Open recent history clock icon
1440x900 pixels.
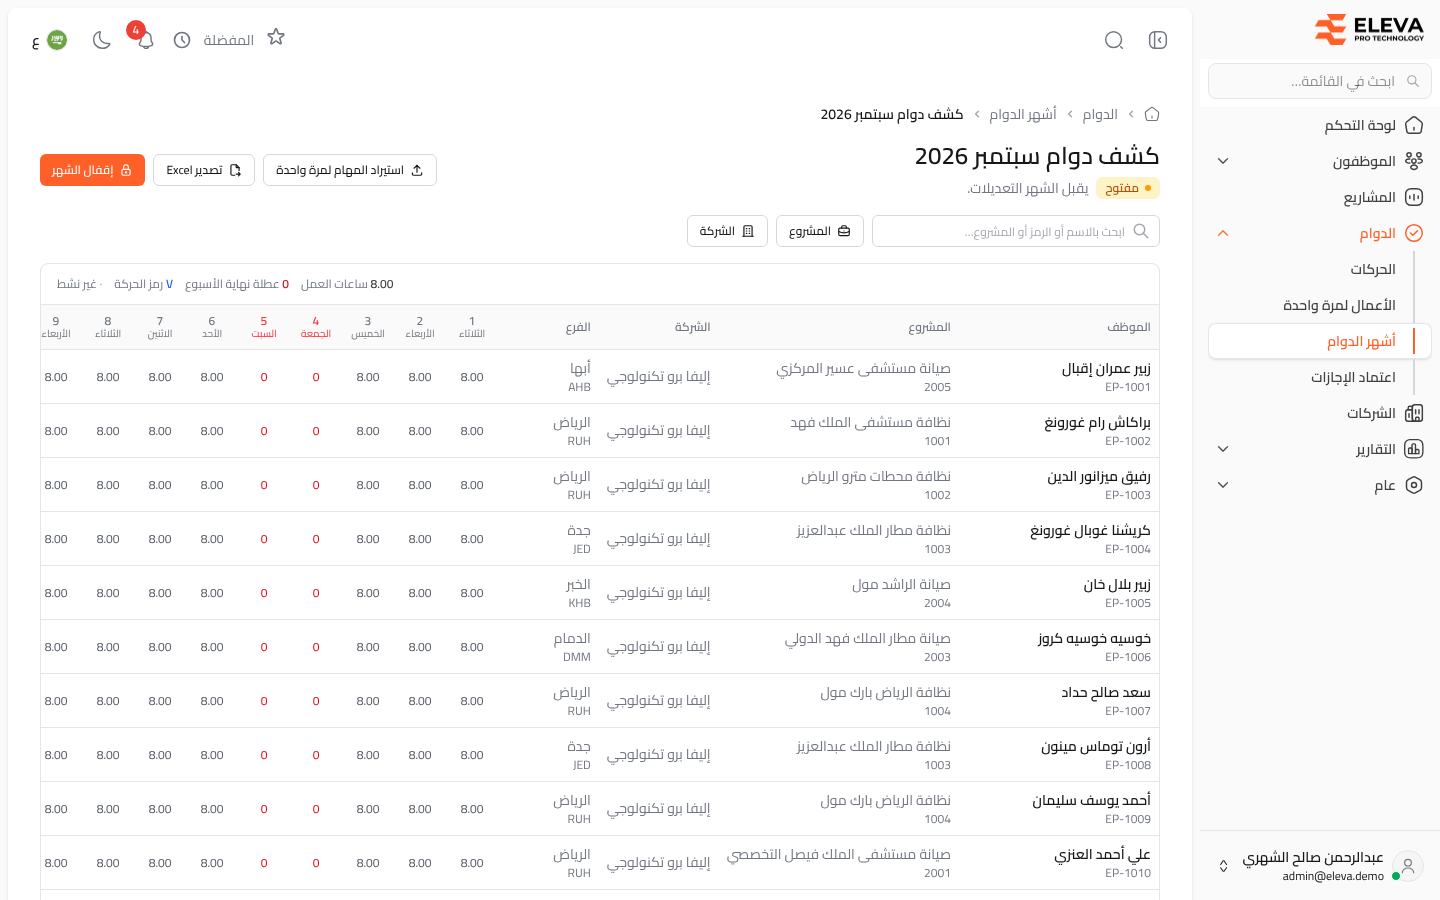pyautogui.click(x=182, y=40)
